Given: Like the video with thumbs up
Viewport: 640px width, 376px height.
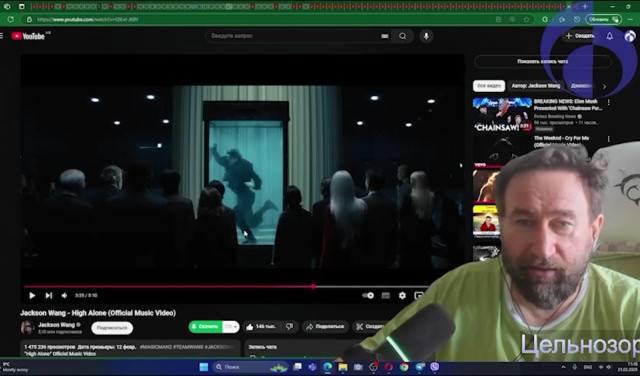Looking at the screenshot, I should [x=261, y=327].
